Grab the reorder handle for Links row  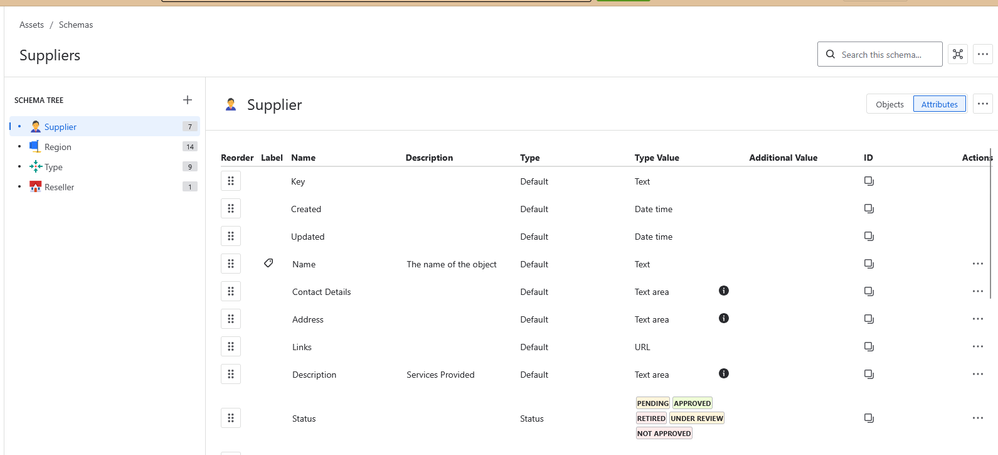[x=230, y=346]
